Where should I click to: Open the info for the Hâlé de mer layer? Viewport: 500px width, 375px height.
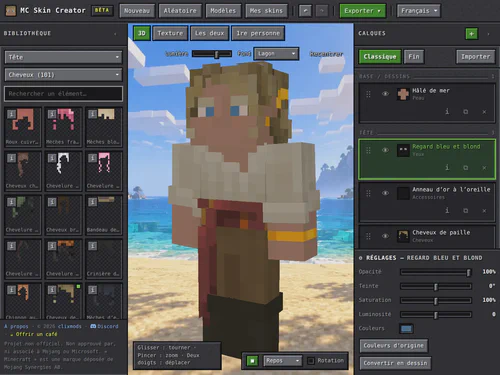click(x=447, y=111)
